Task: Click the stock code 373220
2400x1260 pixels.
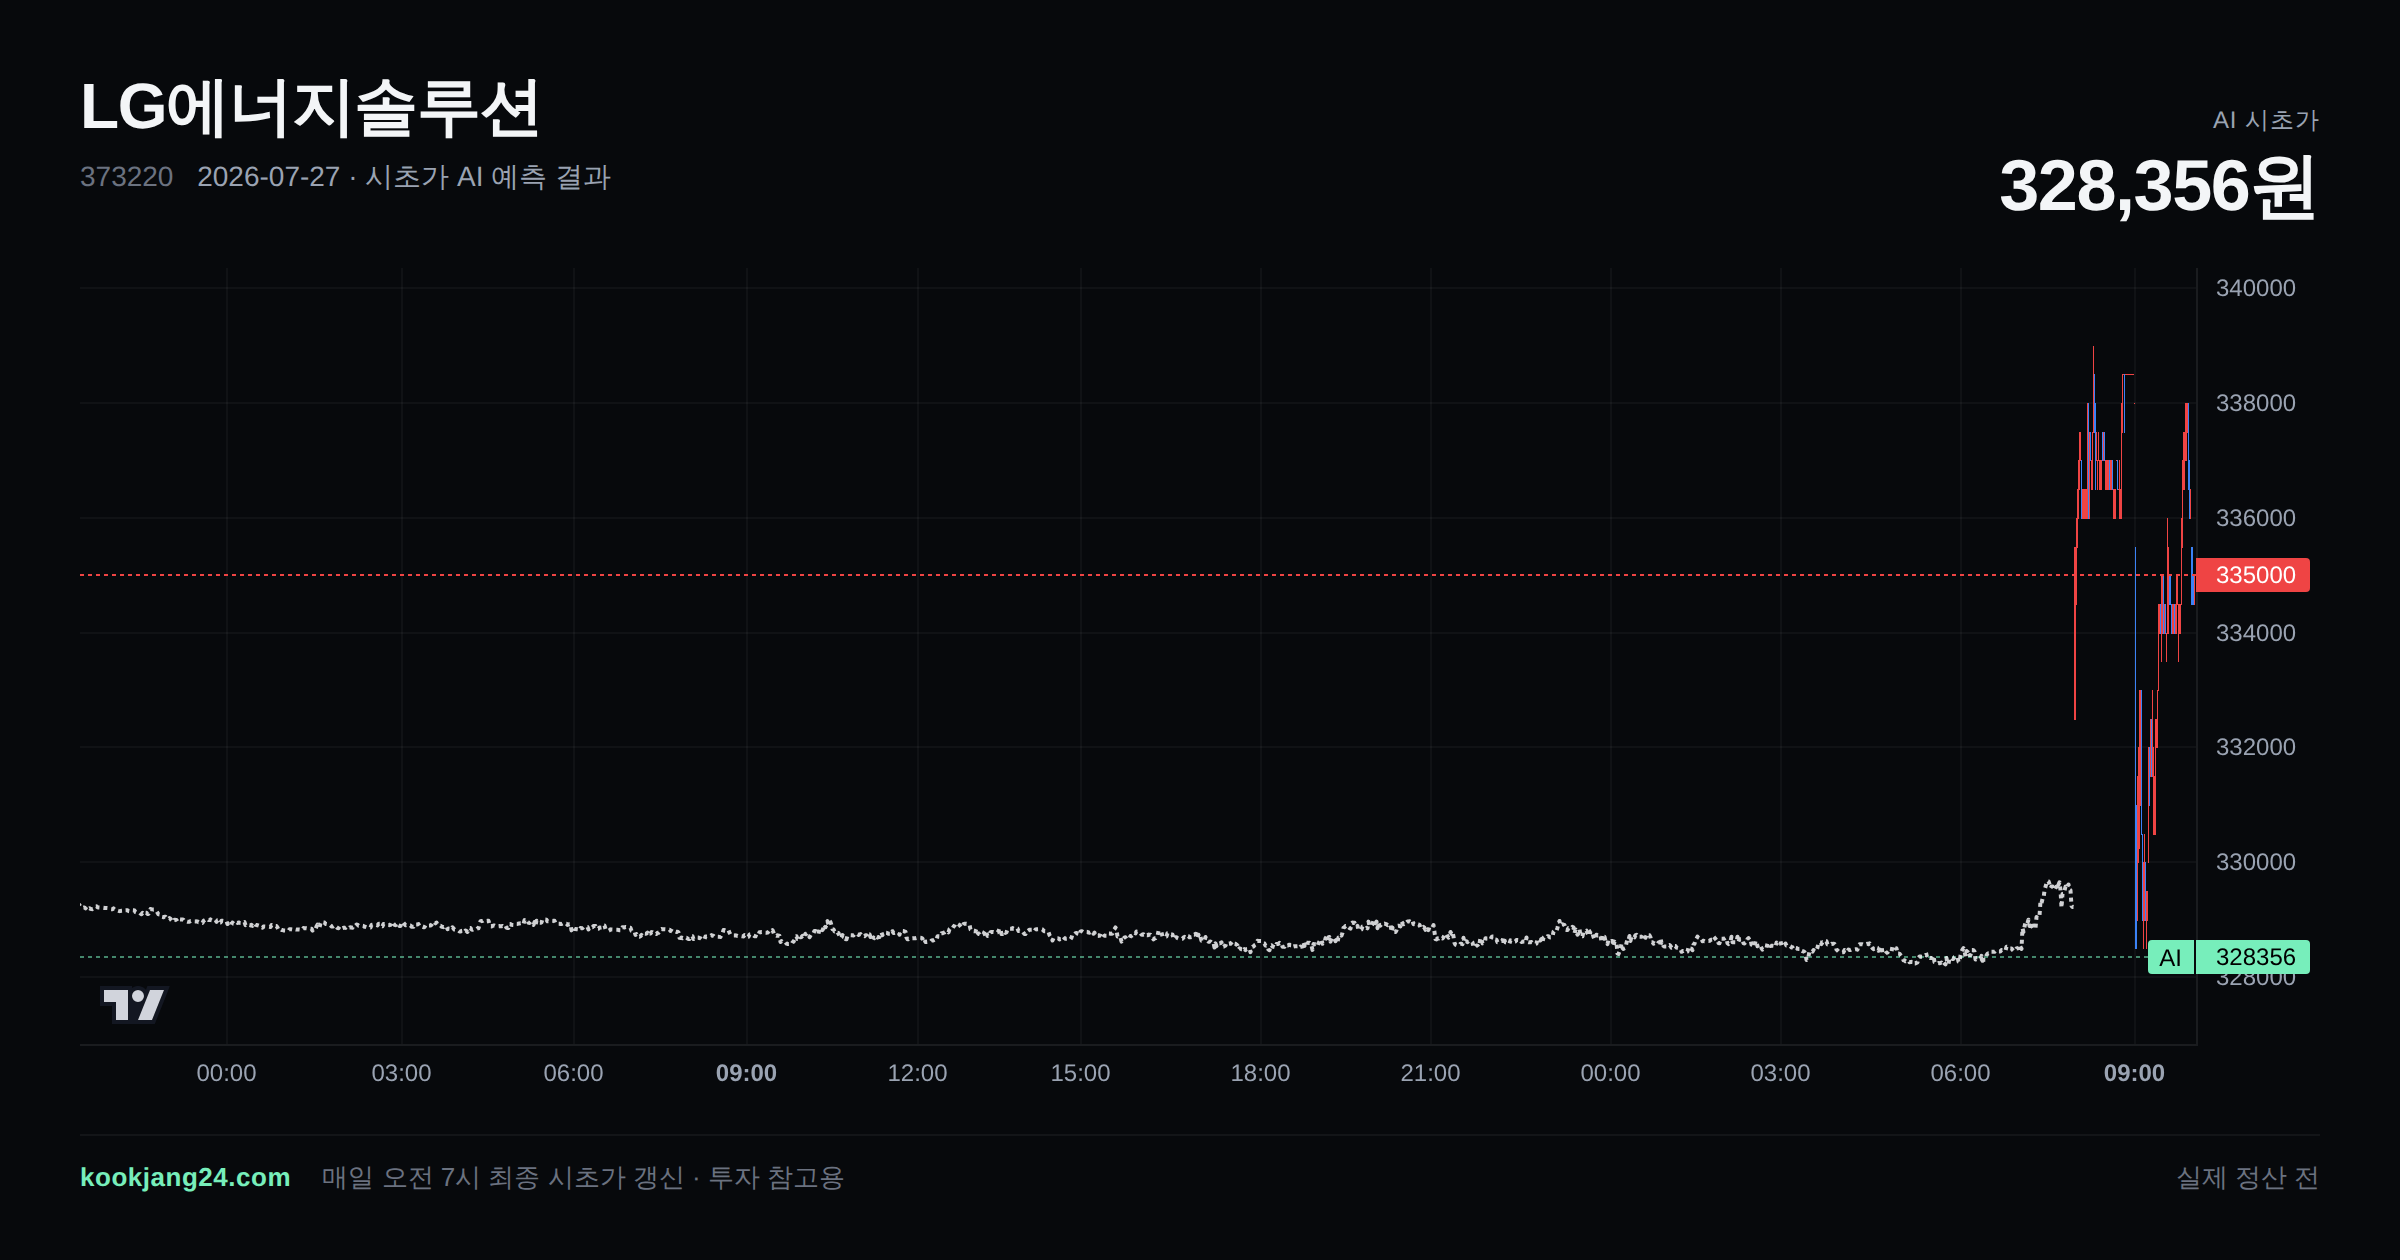Action: (x=126, y=177)
